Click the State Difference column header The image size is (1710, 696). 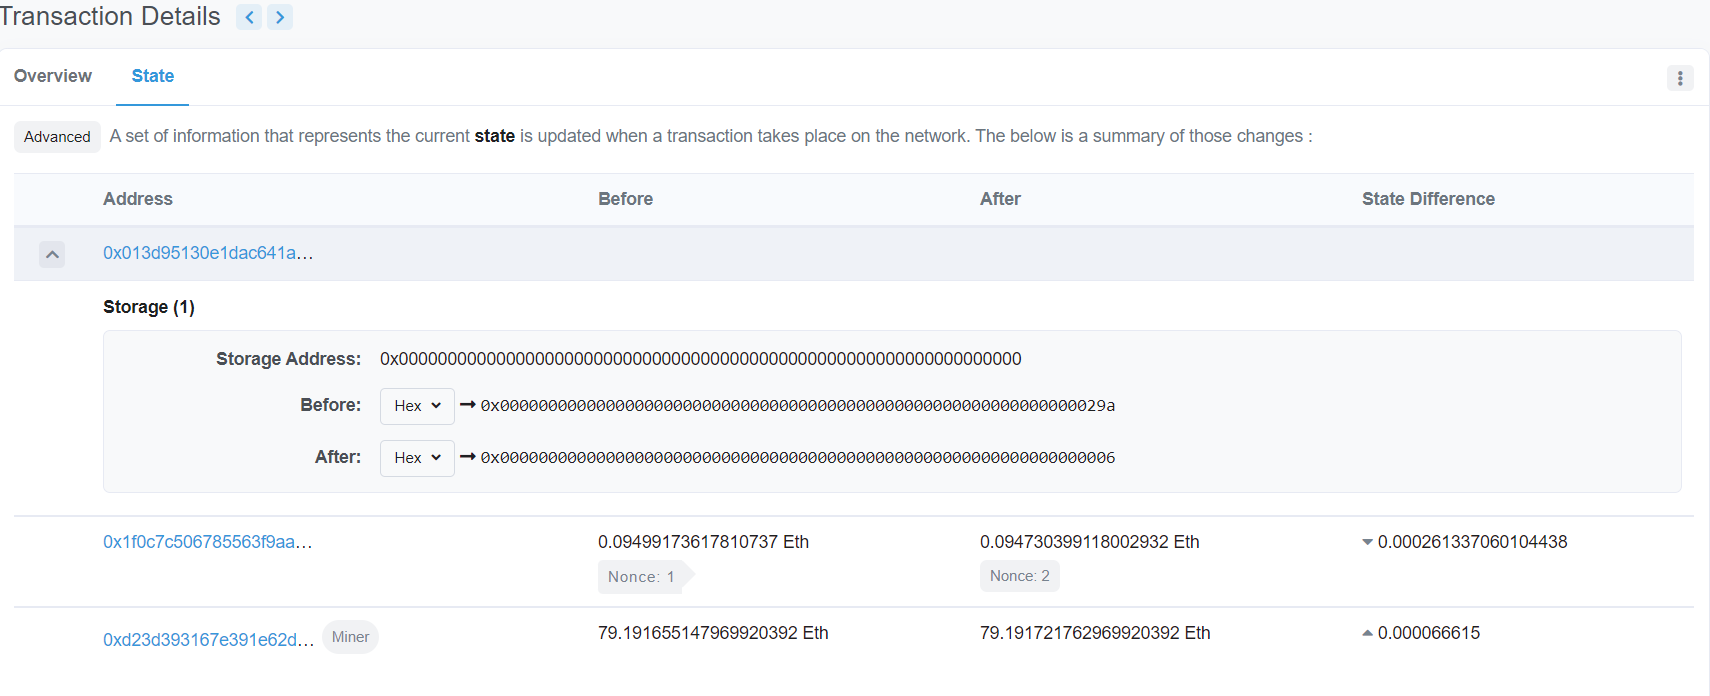[1428, 199]
